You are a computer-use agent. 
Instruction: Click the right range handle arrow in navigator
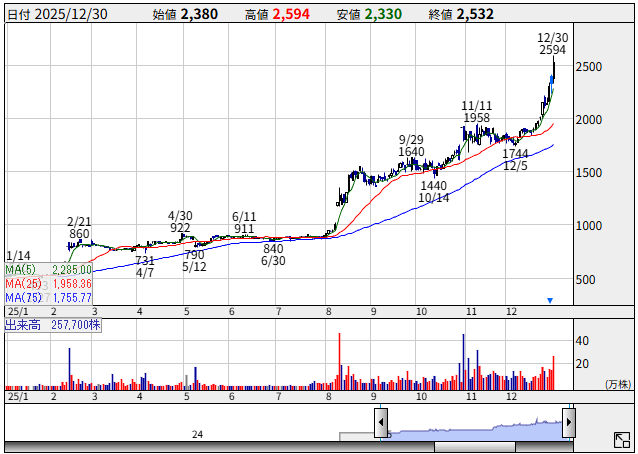point(569,423)
